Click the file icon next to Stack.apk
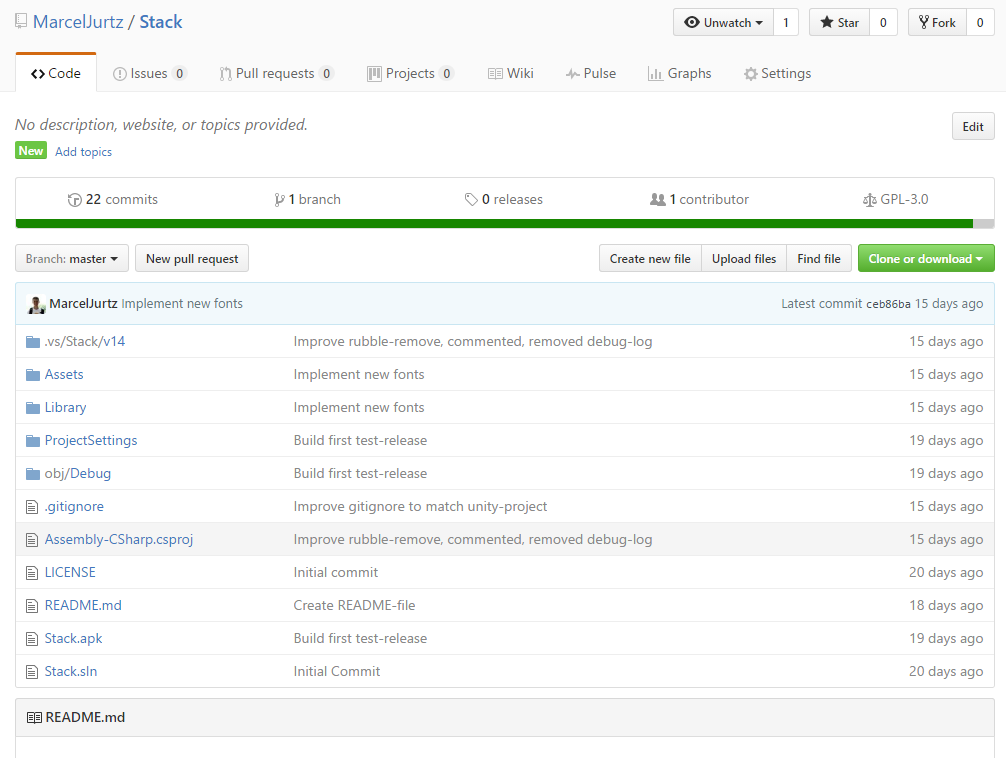Screen dimensions: 1006x758 pos(32,639)
